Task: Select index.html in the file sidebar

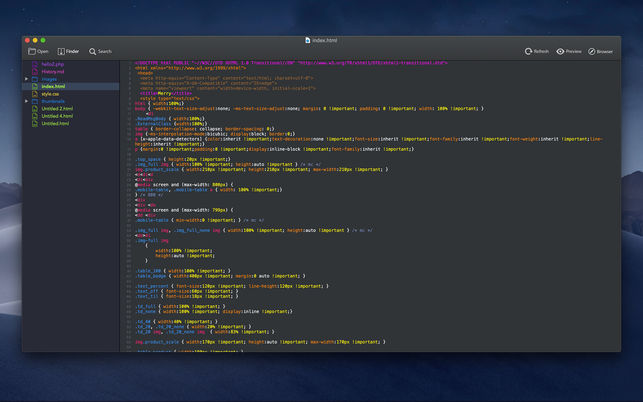Action: click(71, 86)
